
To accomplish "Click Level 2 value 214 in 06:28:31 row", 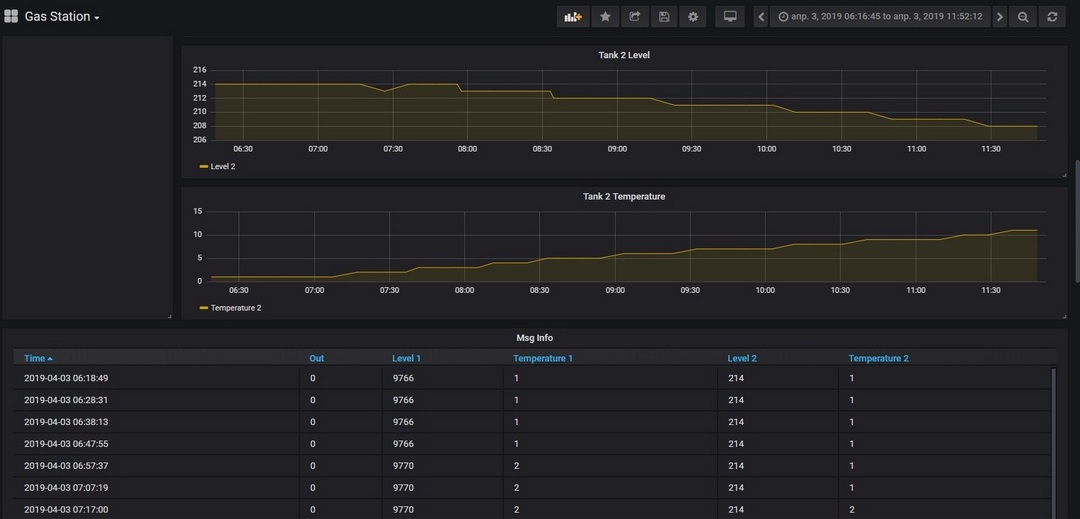I will (x=736, y=400).
